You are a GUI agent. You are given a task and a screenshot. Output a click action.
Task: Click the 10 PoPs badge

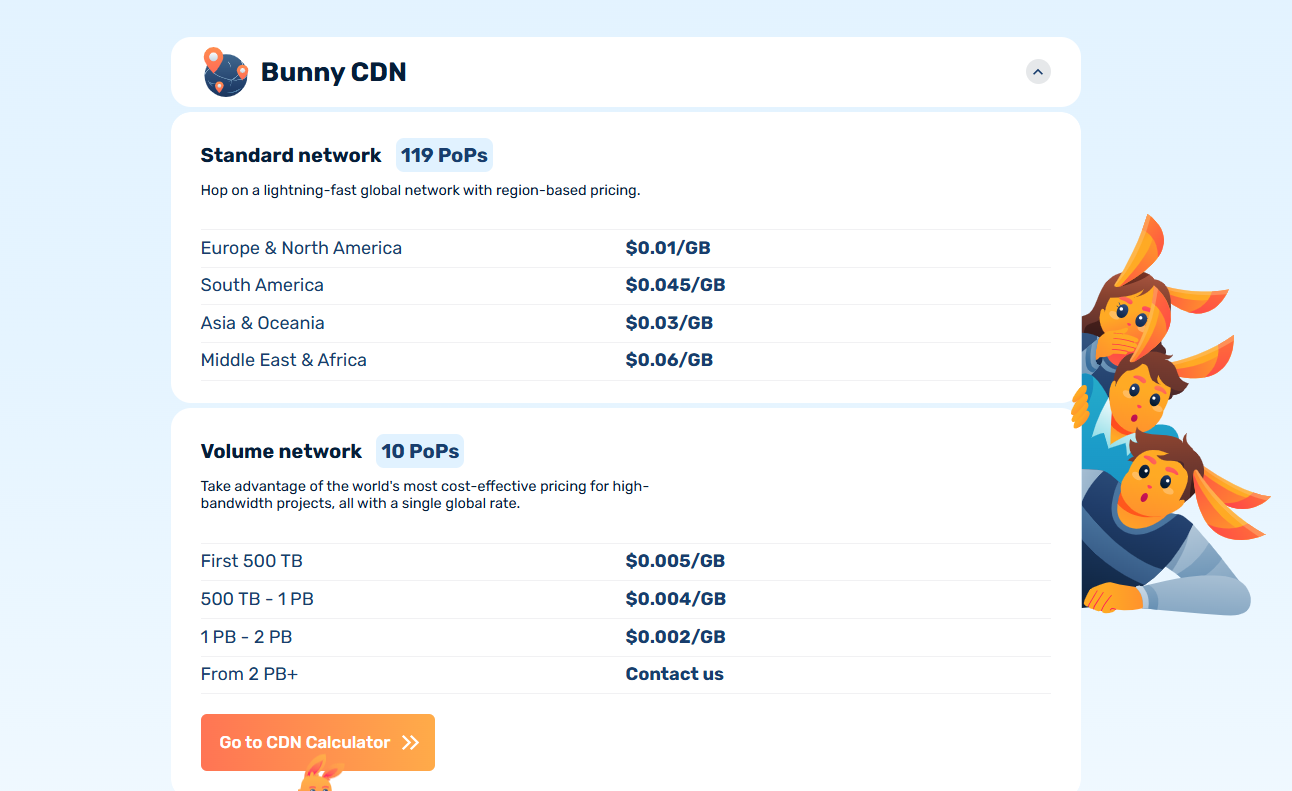pos(419,451)
